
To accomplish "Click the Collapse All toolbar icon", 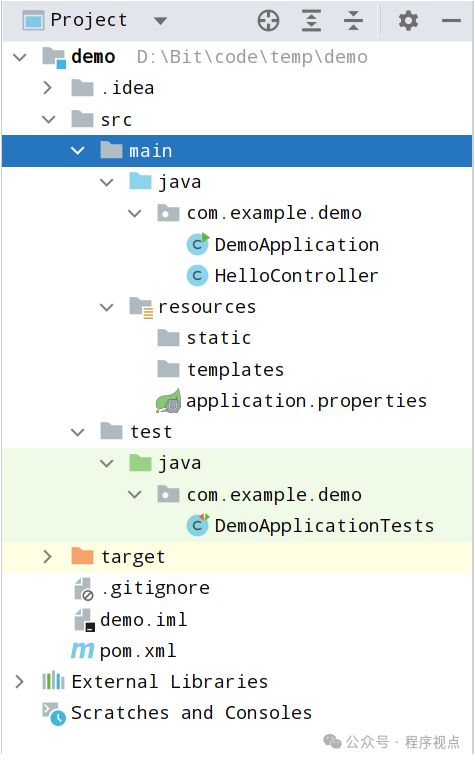I will tap(353, 21).
